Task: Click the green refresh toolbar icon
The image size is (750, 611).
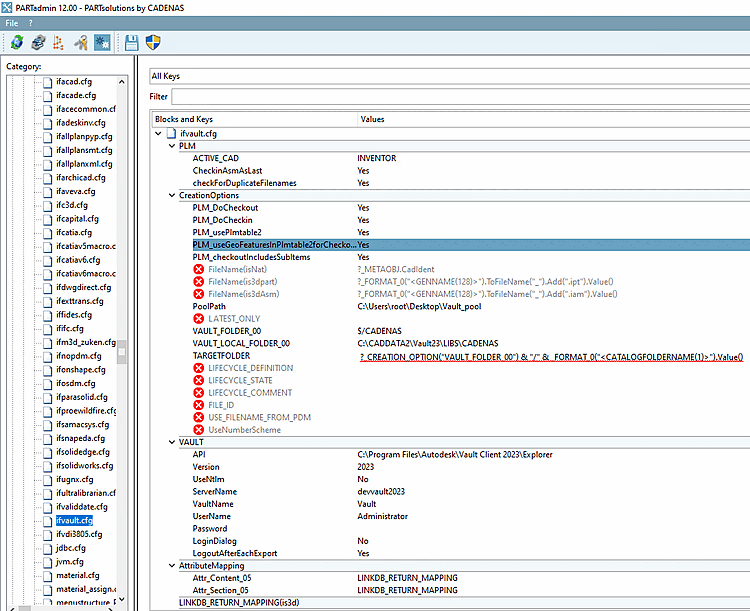Action: click(17, 43)
